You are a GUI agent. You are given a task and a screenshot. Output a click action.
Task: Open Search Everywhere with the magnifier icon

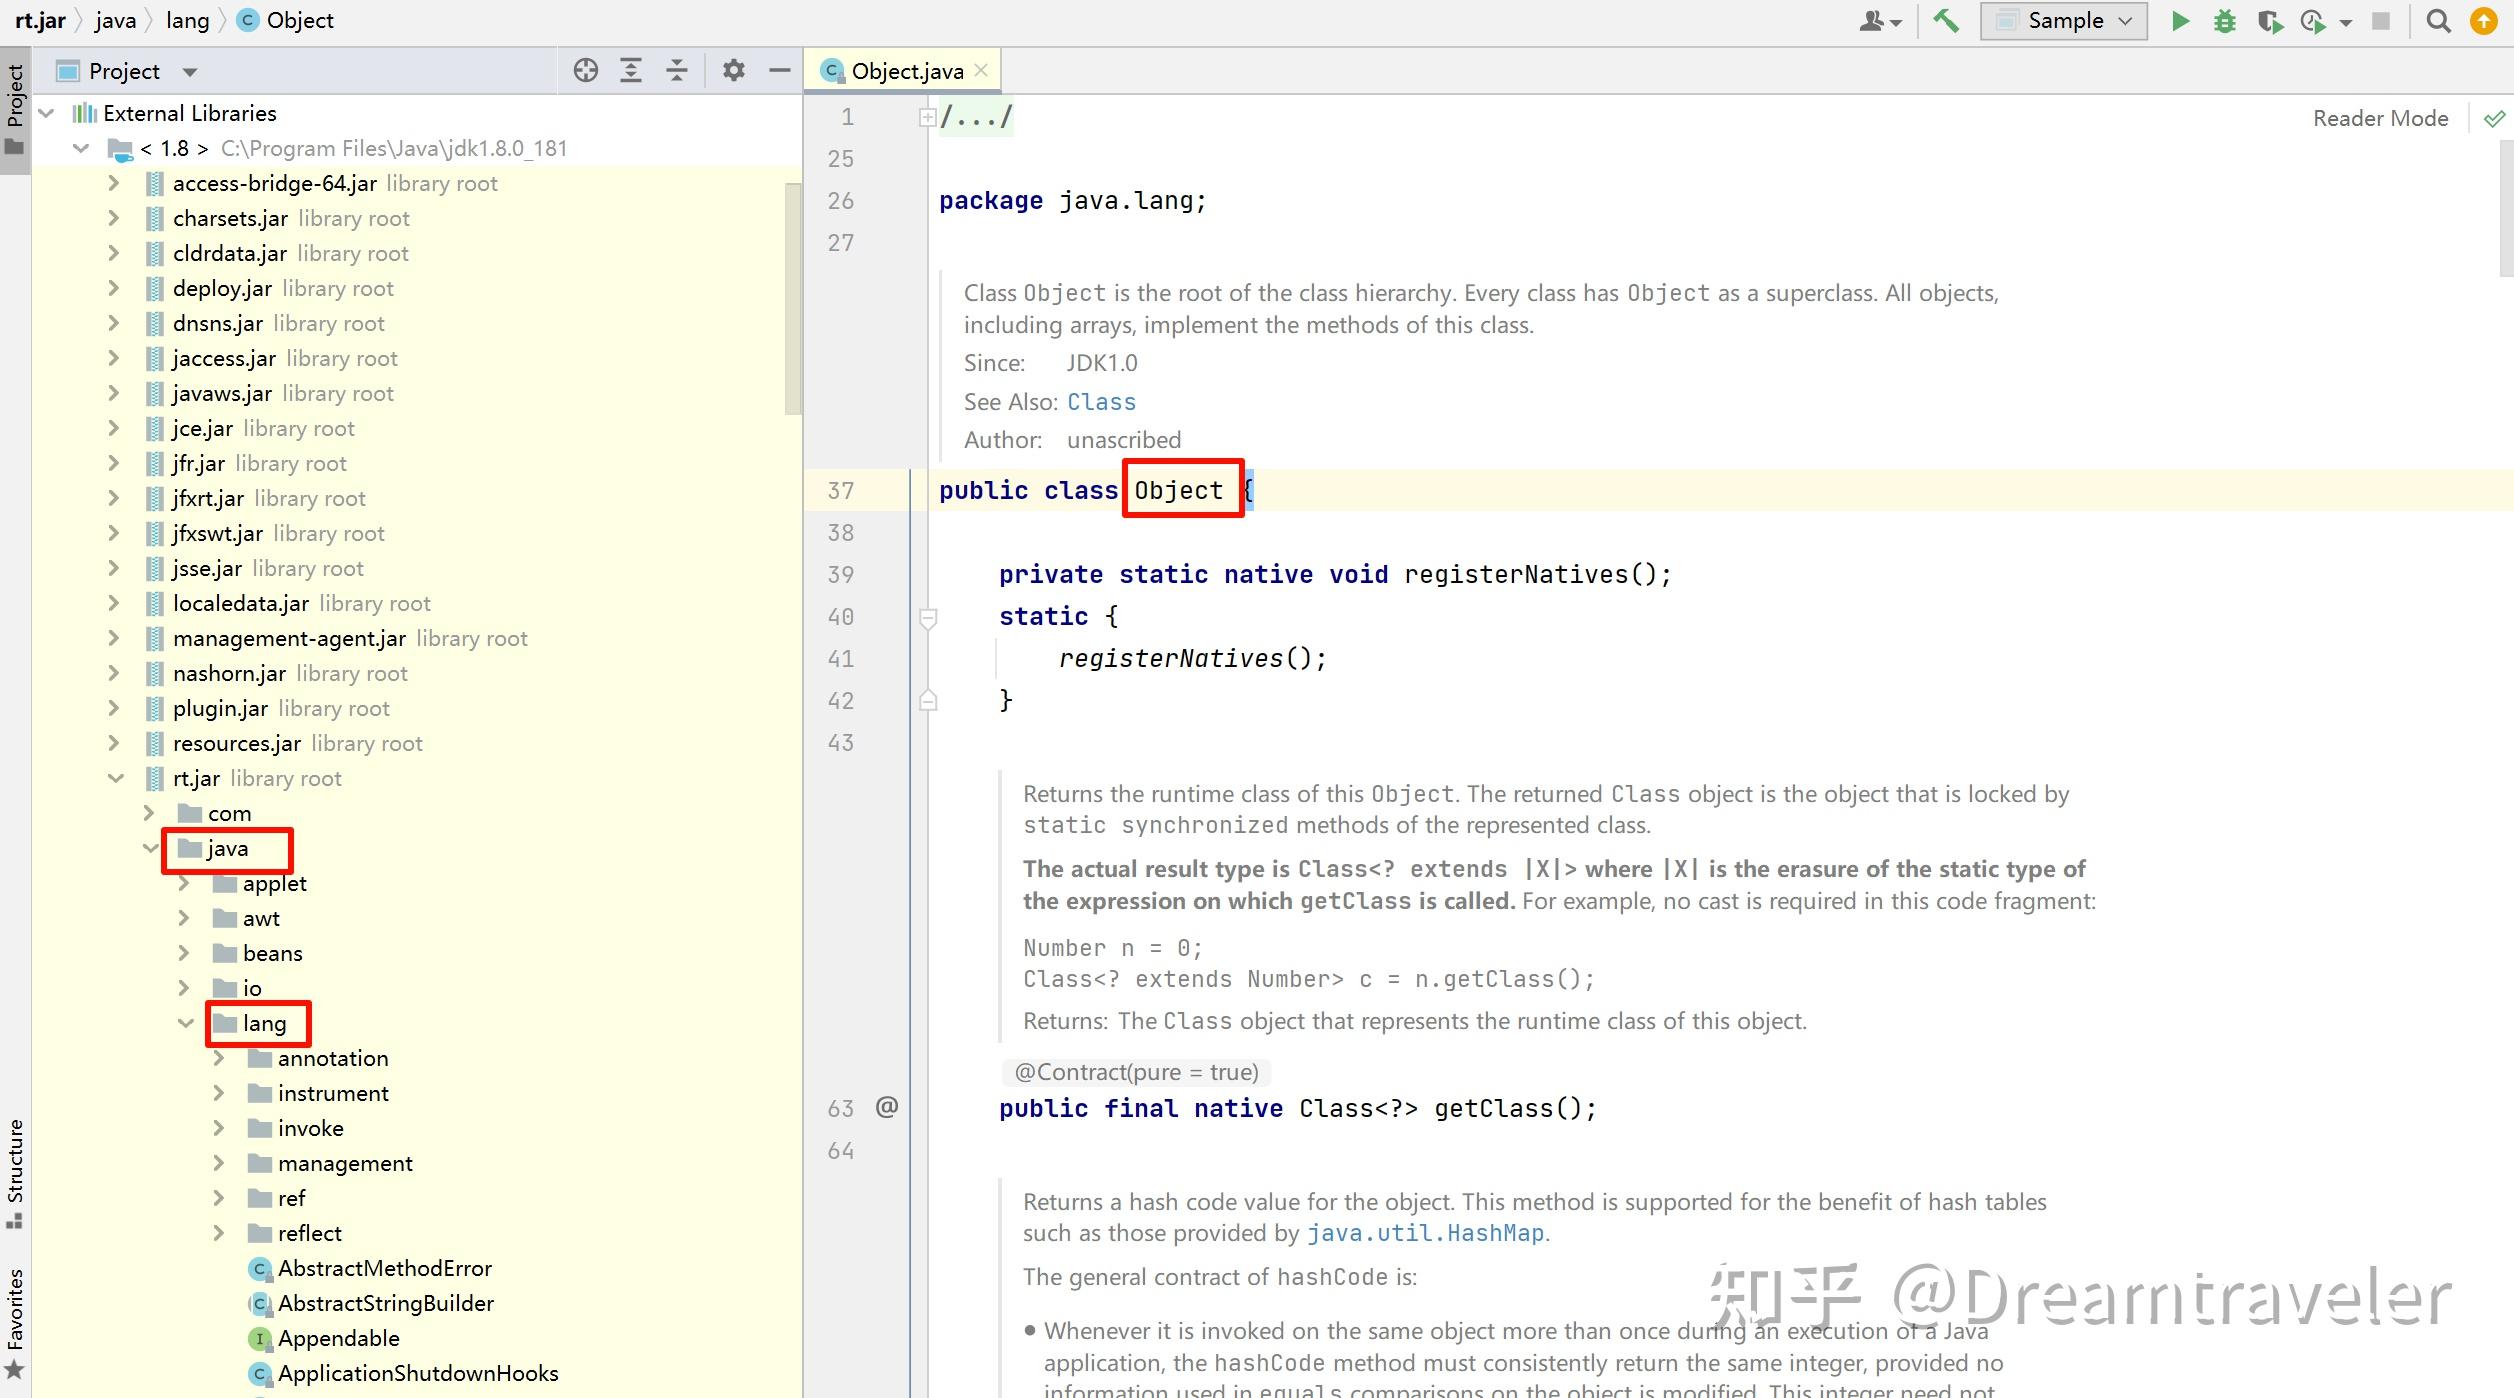tap(2438, 20)
